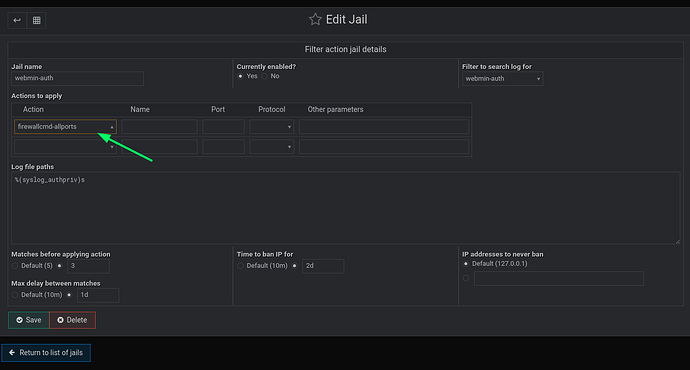690x370 pixels.
Task: Select Yes for Currently enabled
Action: pos(240,76)
